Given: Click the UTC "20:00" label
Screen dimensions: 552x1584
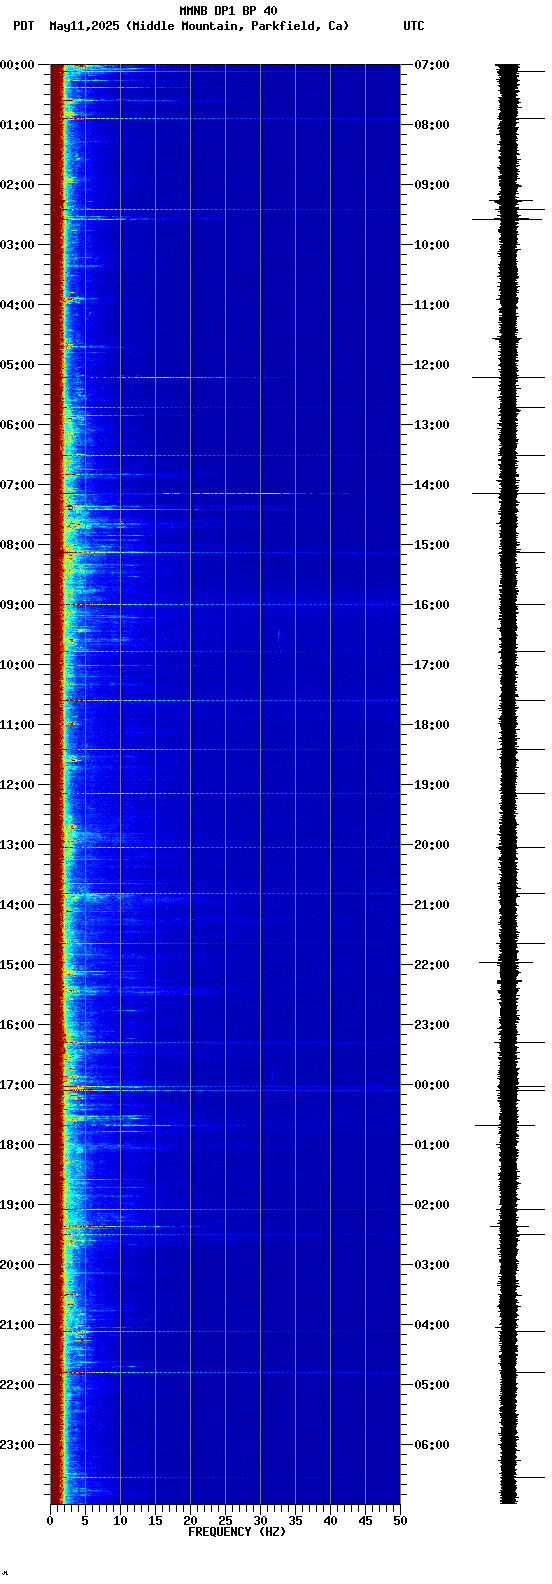Looking at the screenshot, I should coord(432,845).
